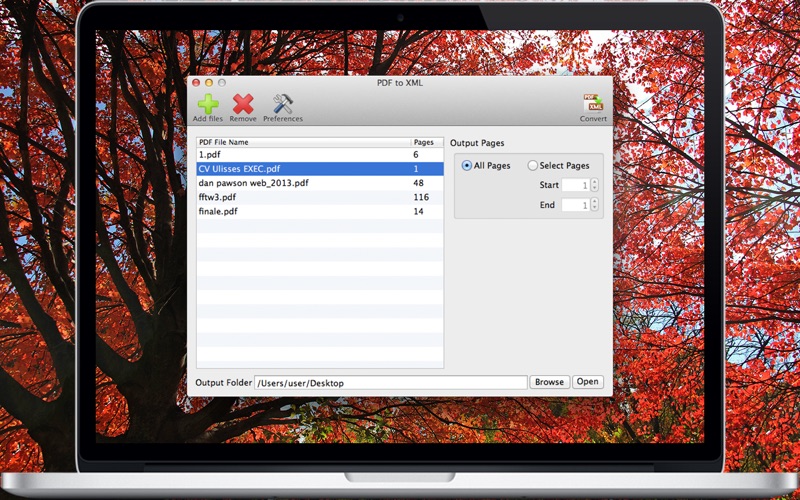Click the Open output folder button
800x500 pixels.
pos(588,382)
